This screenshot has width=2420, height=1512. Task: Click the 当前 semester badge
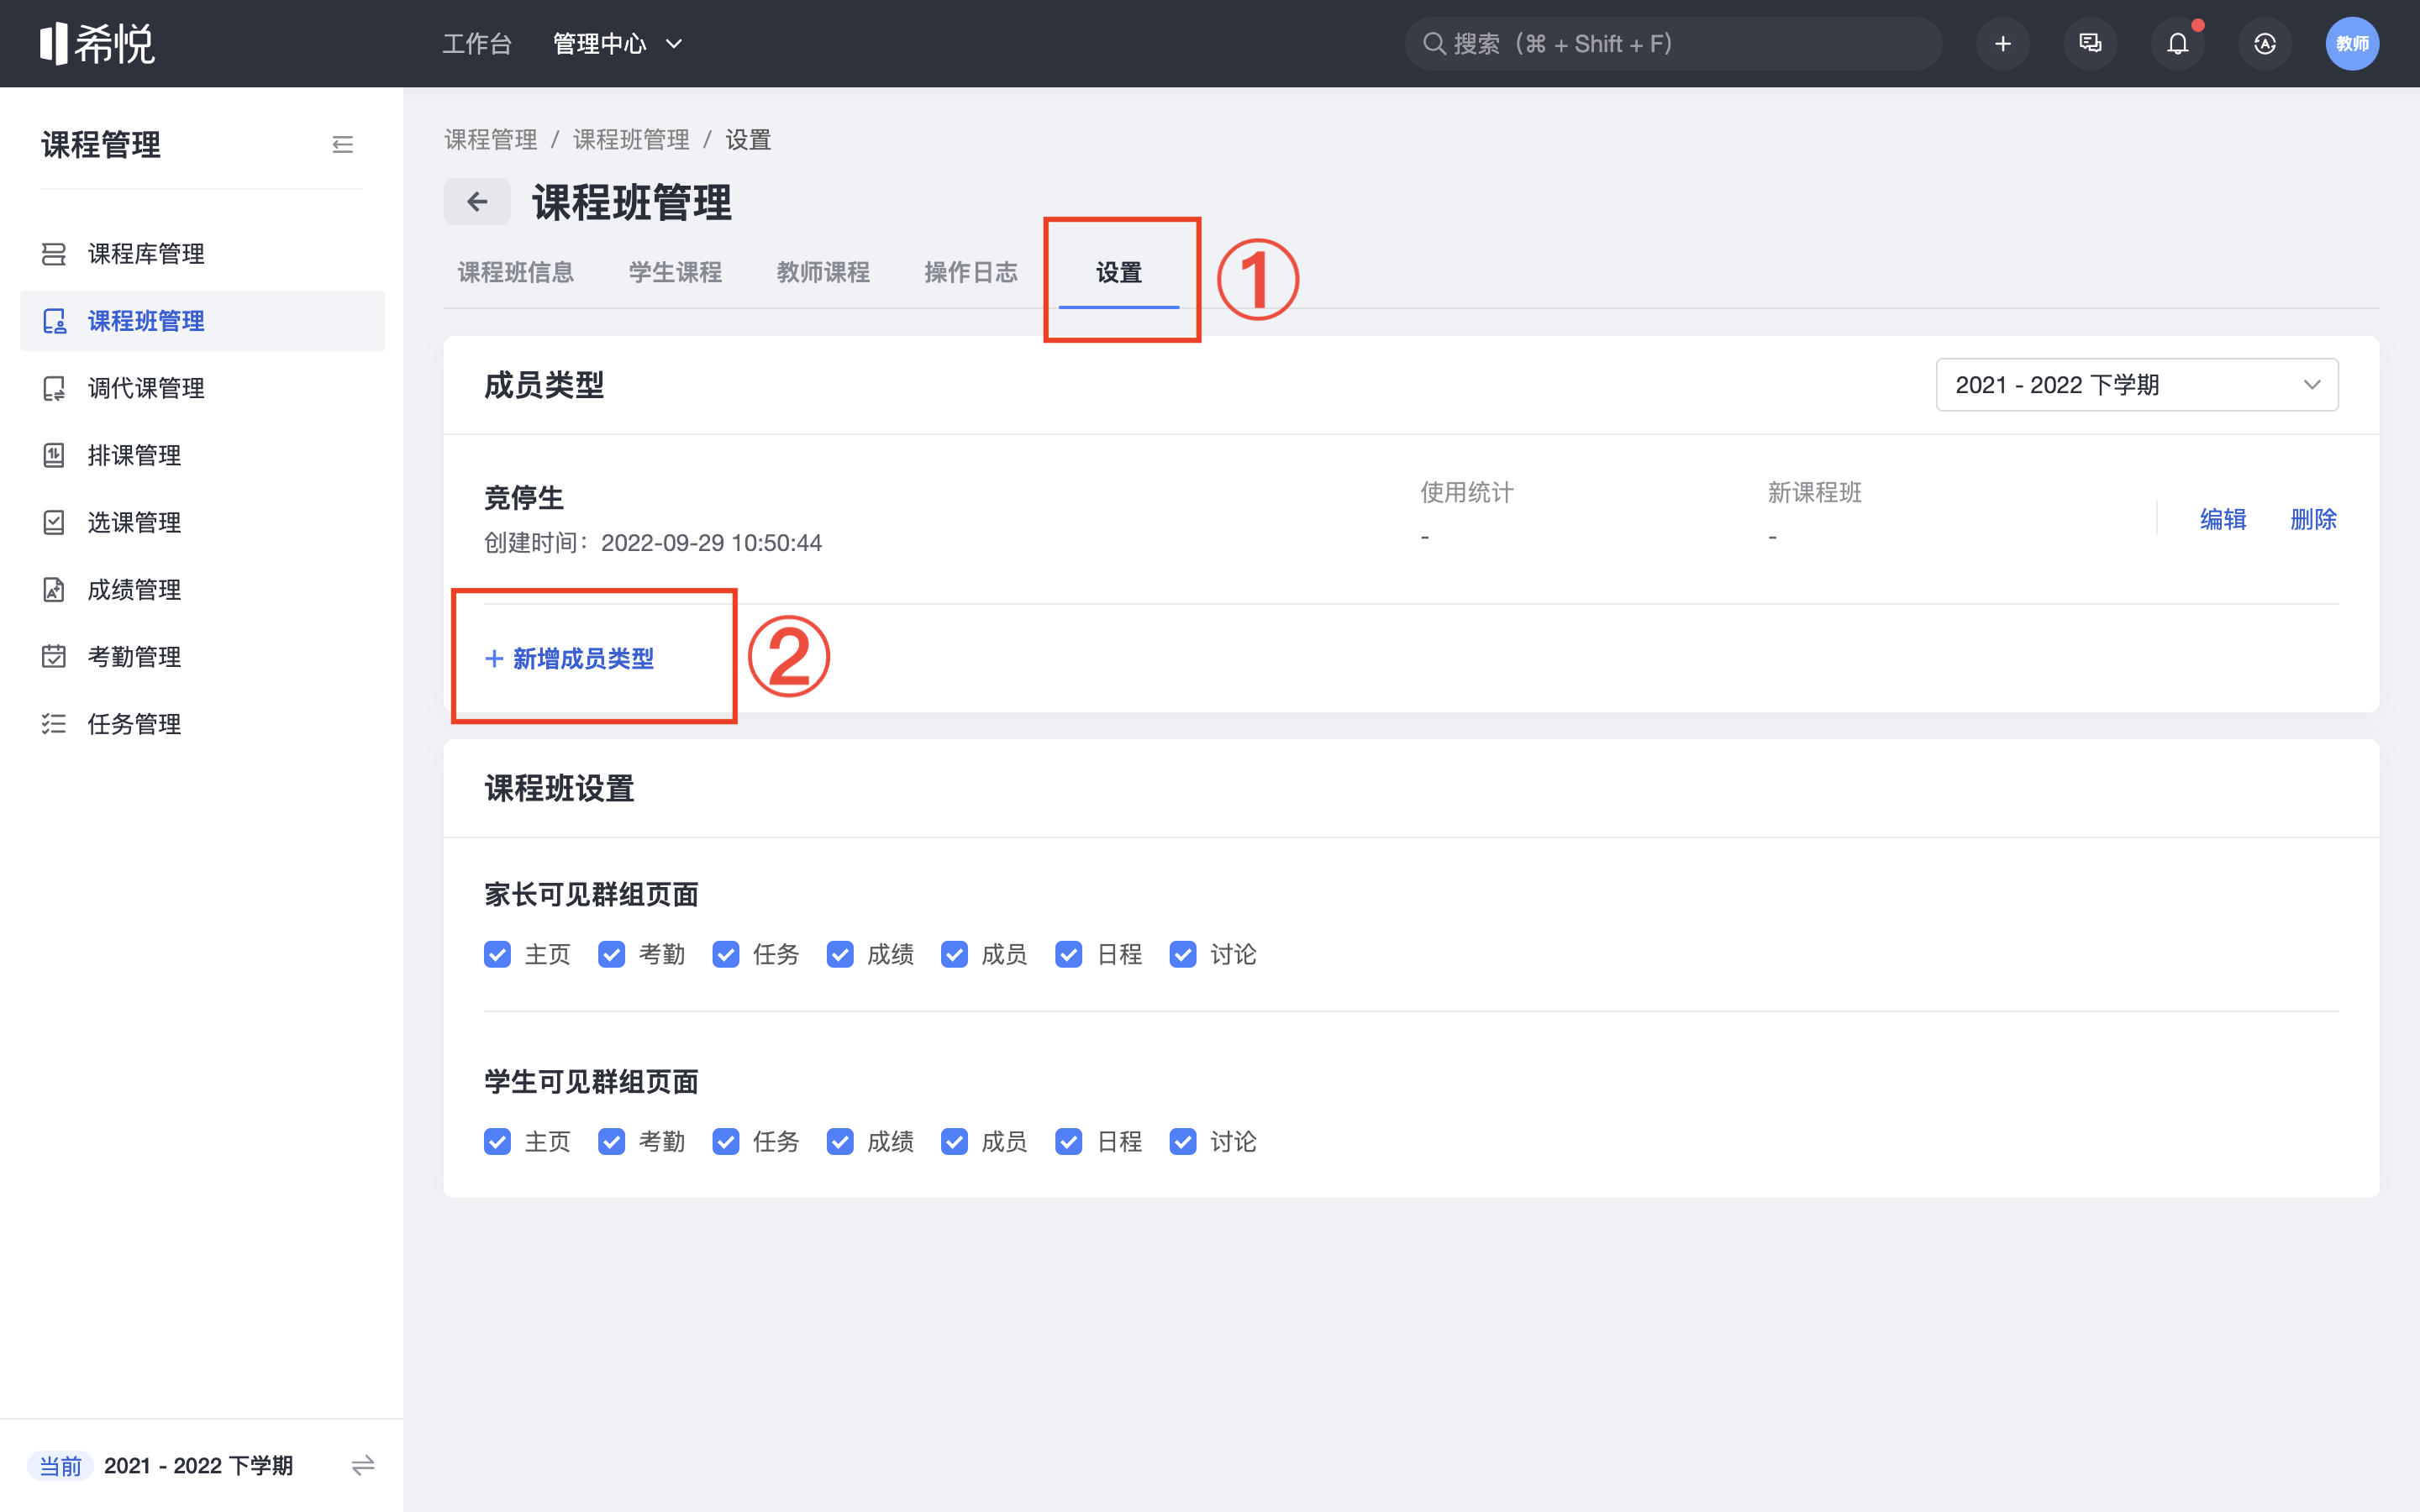[x=60, y=1466]
